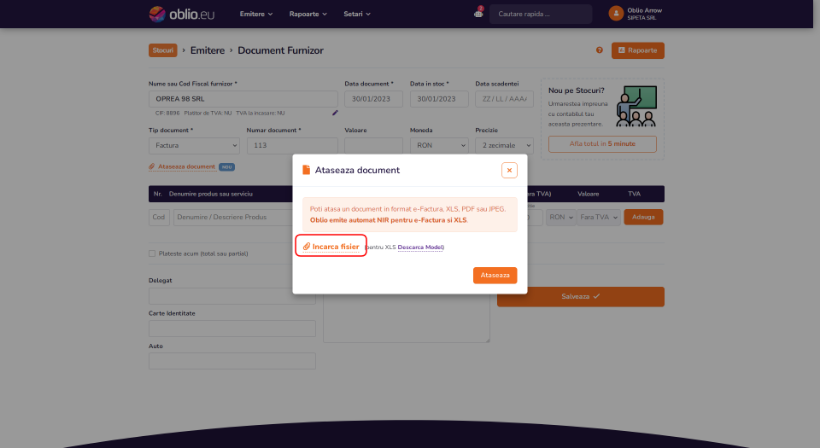This screenshot has width=820, height=448.
Task: Open the Emitere menu
Action: (x=256, y=14)
